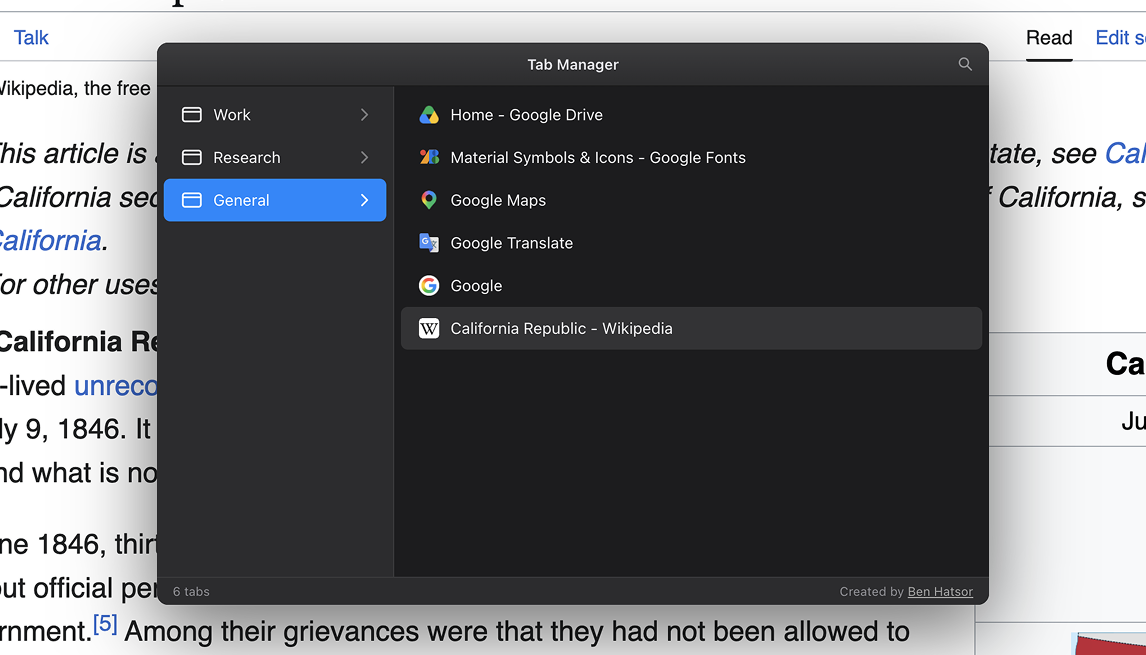Image resolution: width=1146 pixels, height=655 pixels.
Task: Click the Tab Manager title text
Action: (x=573, y=64)
